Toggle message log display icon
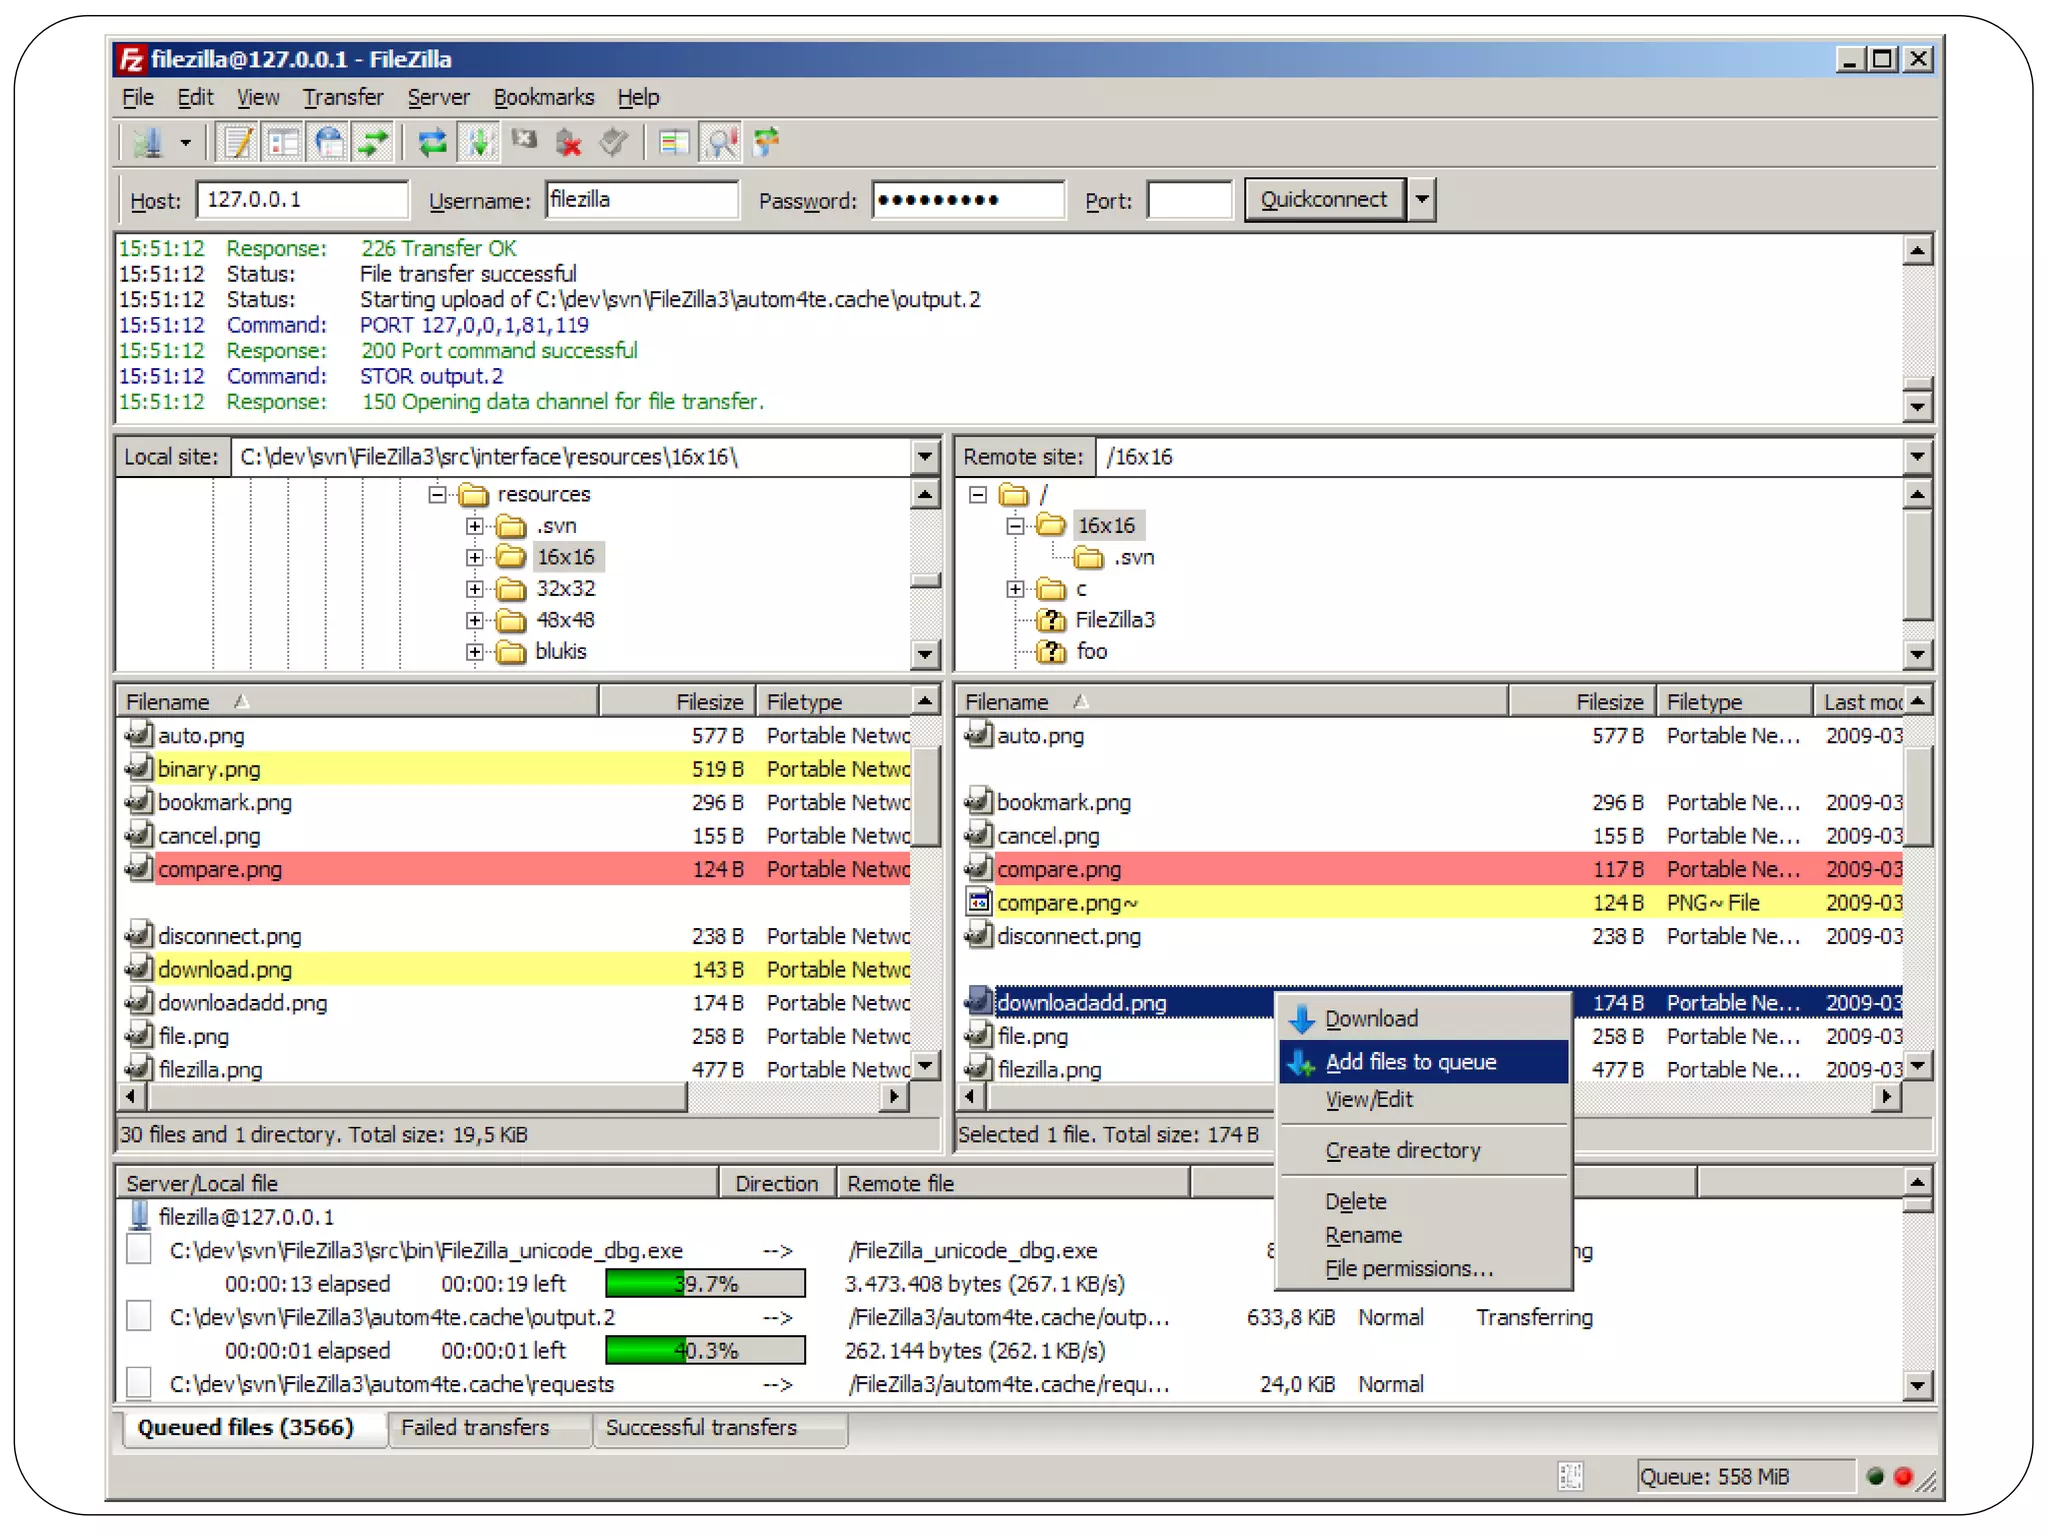 pos(238,143)
